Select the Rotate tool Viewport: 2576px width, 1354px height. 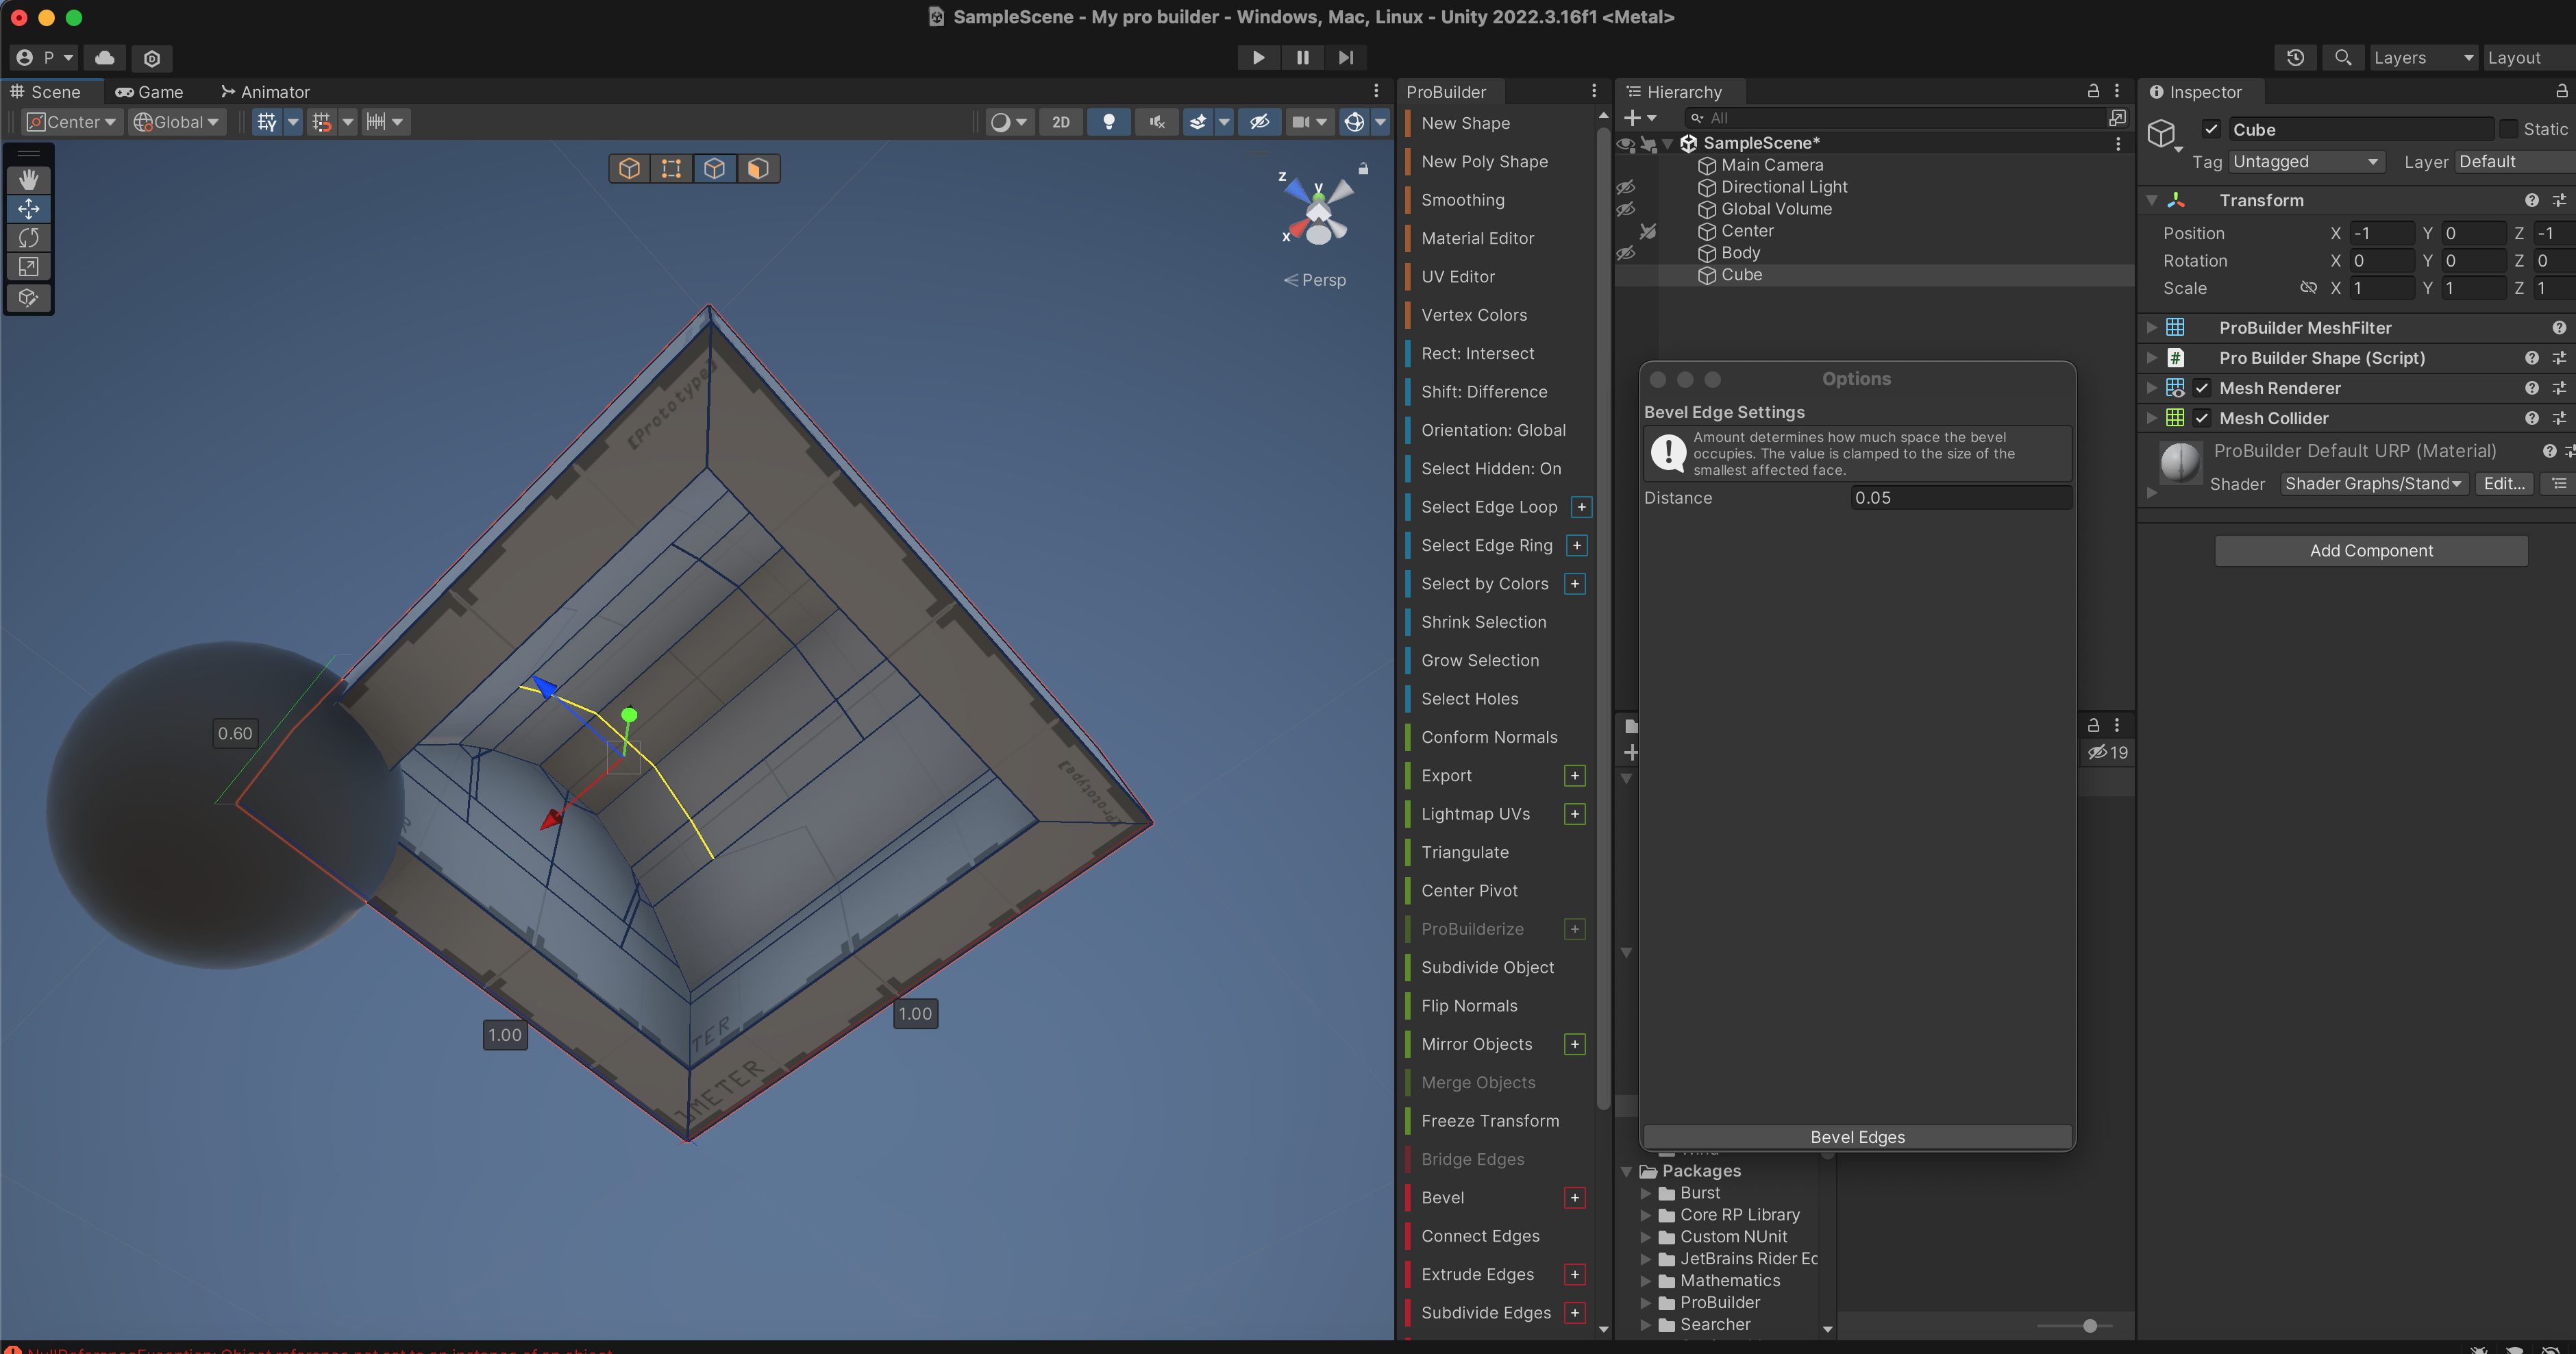(x=28, y=238)
